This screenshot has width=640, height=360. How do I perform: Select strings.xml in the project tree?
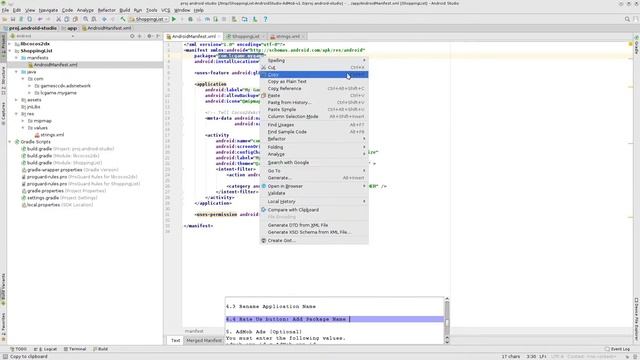pos(49,135)
